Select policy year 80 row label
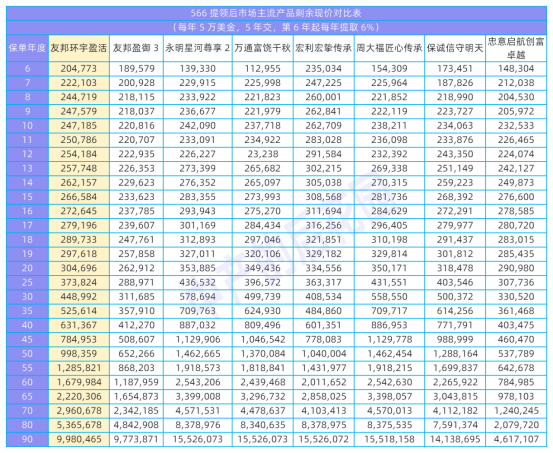The height and width of the screenshot is (453, 553). 28,425
